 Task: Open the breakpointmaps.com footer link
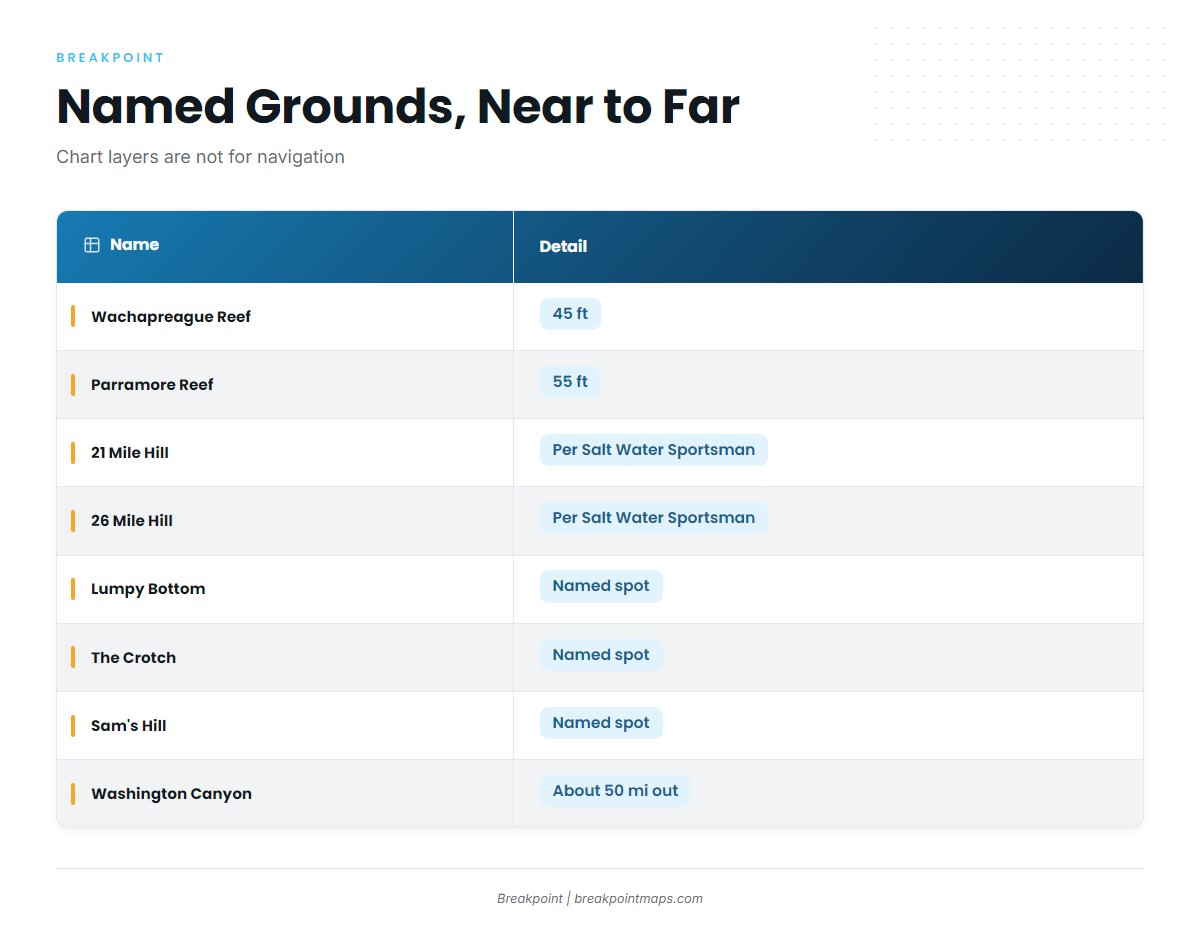[638, 899]
